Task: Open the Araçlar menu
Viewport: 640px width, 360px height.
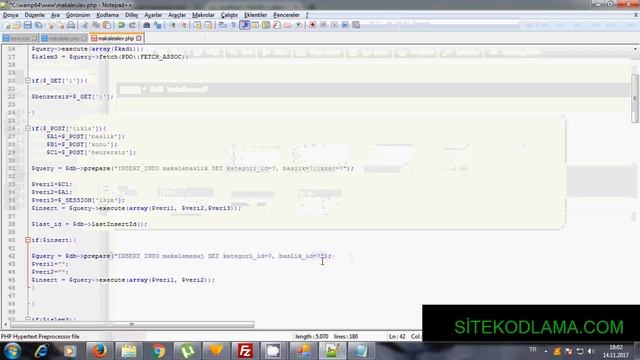Action: pos(177,15)
